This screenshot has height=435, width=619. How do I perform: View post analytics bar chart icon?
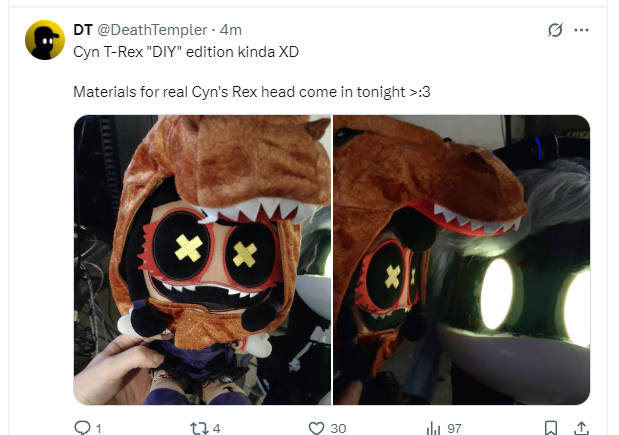pyautogui.click(x=433, y=428)
